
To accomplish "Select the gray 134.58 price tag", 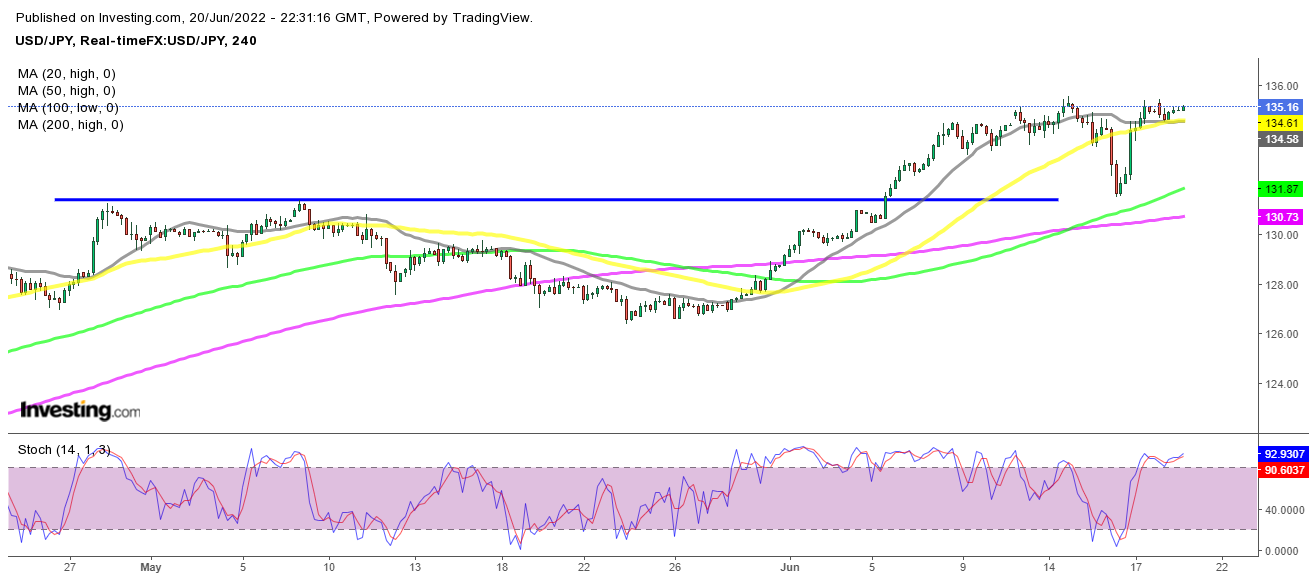I will 1281,139.
